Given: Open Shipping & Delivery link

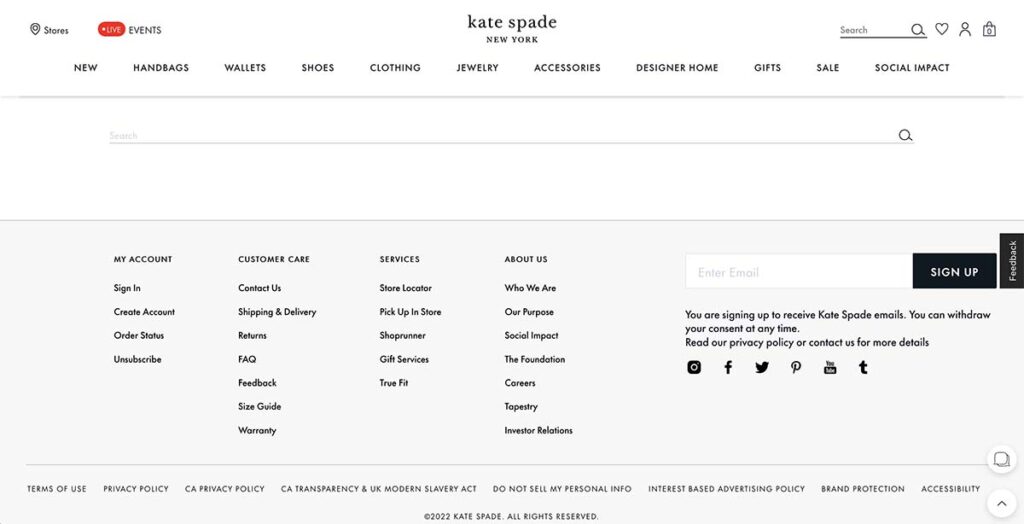Looking at the screenshot, I should pyautogui.click(x=277, y=312).
